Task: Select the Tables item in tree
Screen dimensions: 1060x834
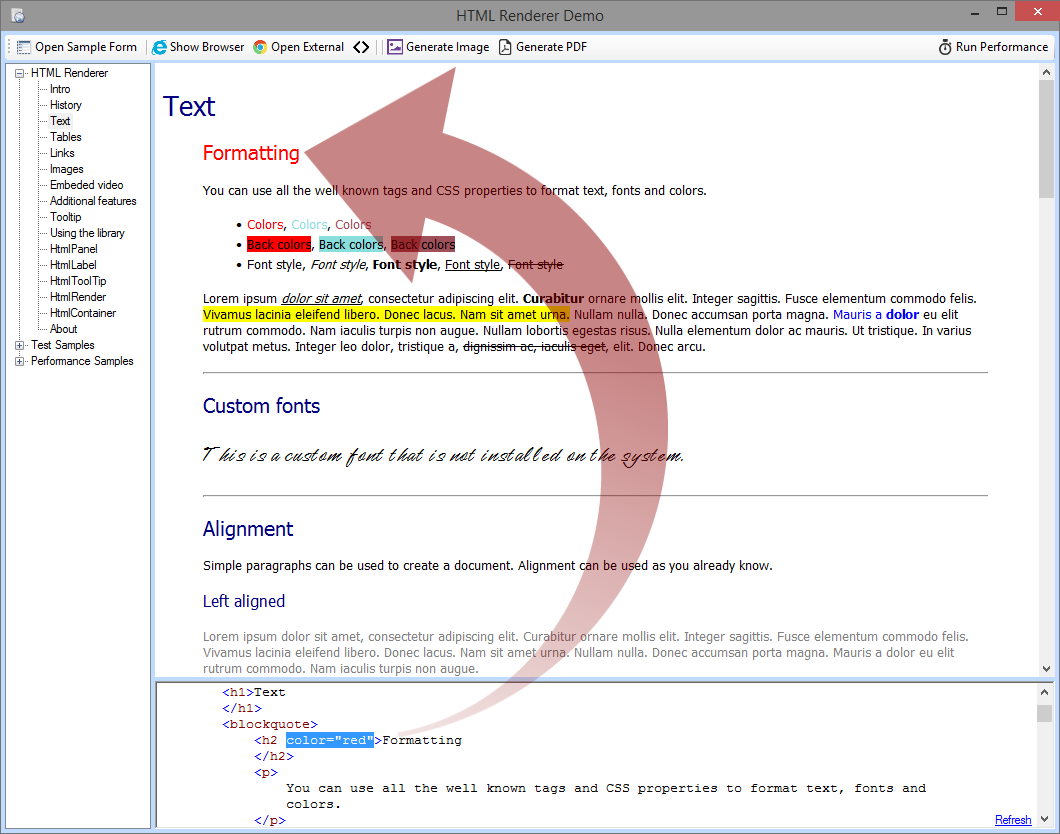Action: tap(66, 137)
